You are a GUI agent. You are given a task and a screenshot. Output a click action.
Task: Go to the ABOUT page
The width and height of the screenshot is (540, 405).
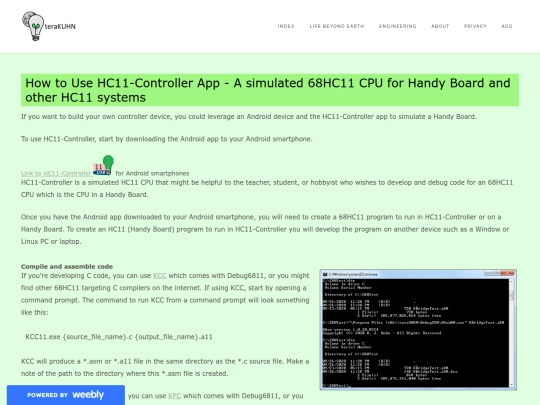tap(440, 26)
